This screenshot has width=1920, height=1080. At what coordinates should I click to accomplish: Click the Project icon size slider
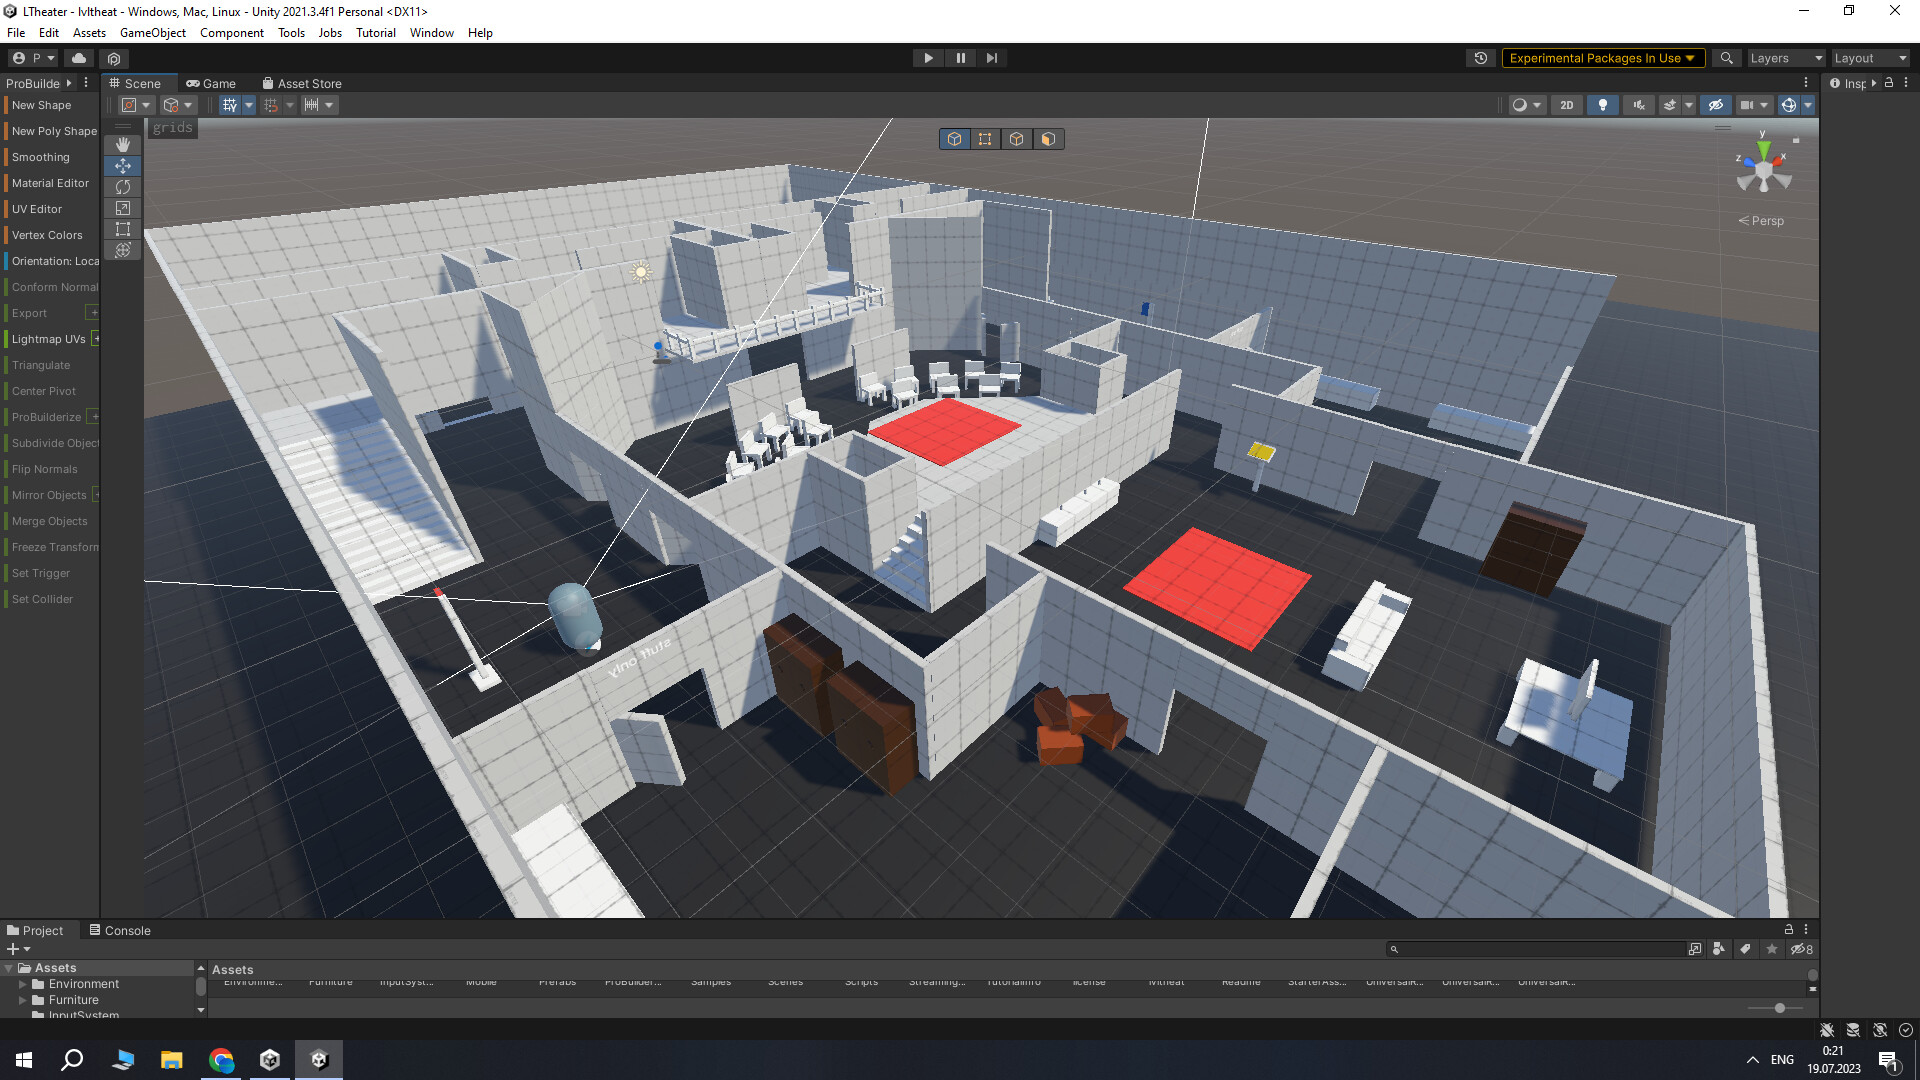(x=1779, y=1008)
